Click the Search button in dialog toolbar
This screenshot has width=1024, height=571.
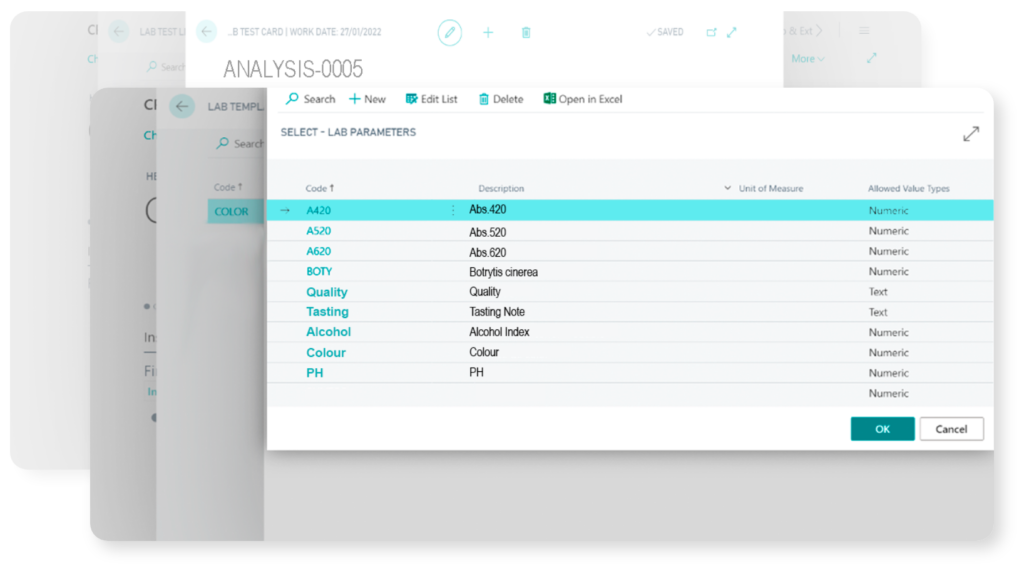tap(310, 99)
